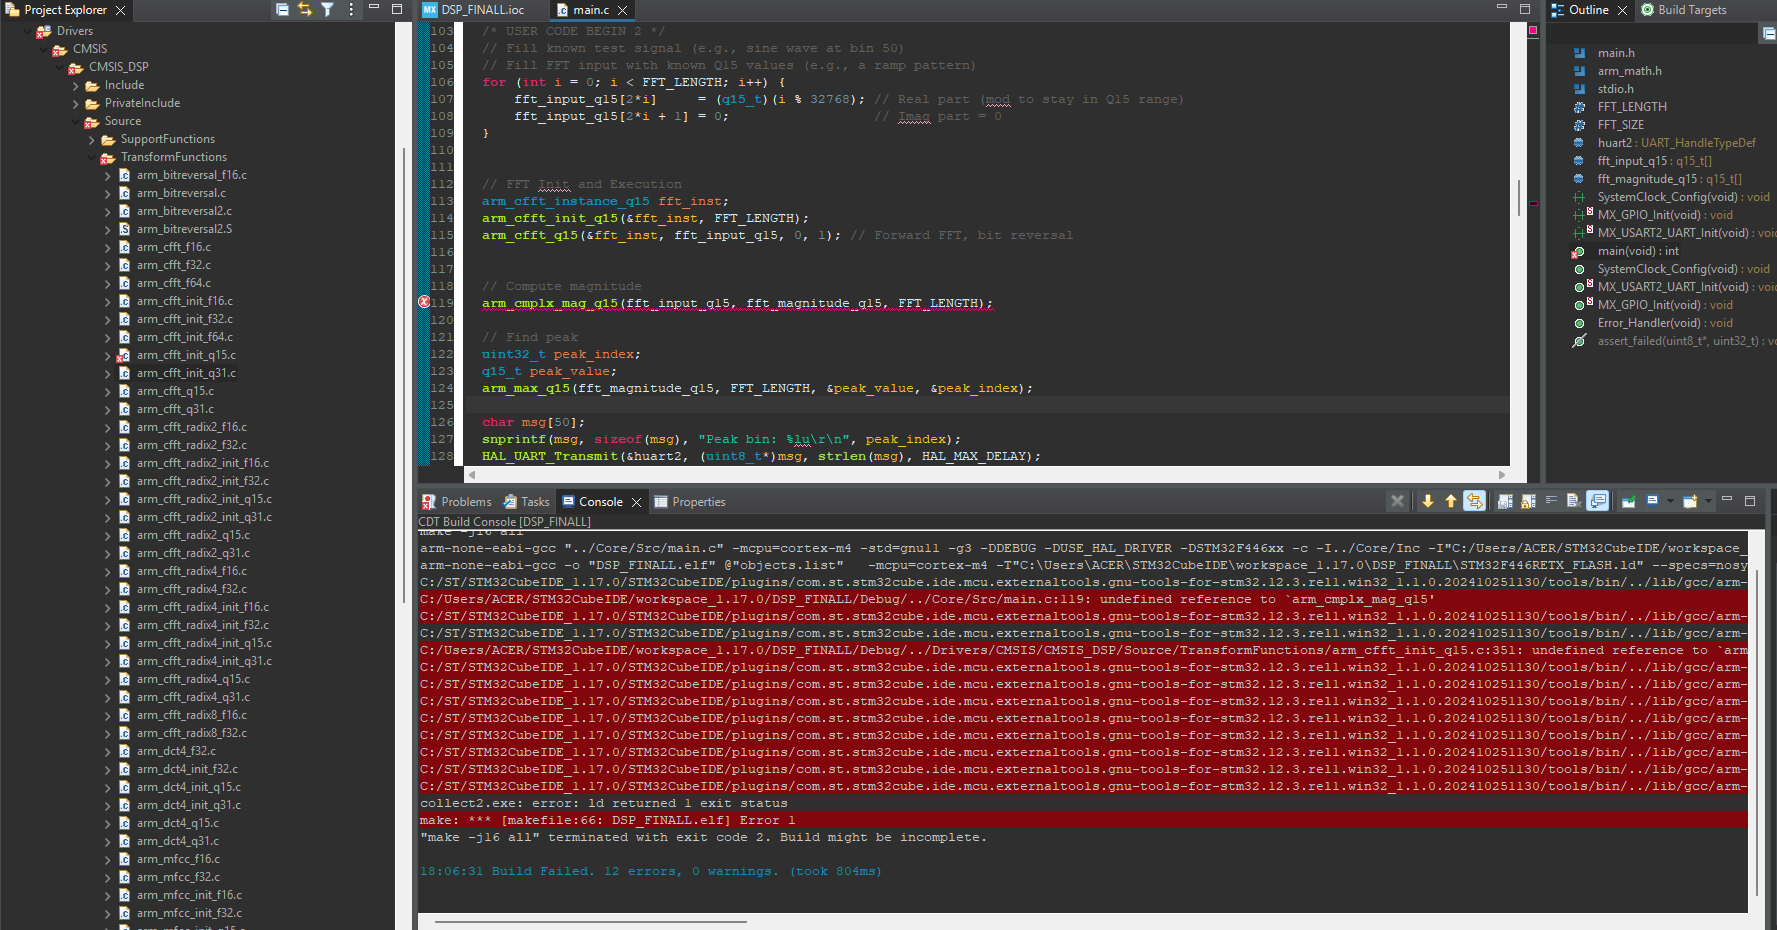
Task: Switch to the Problems tab
Action: click(x=456, y=502)
